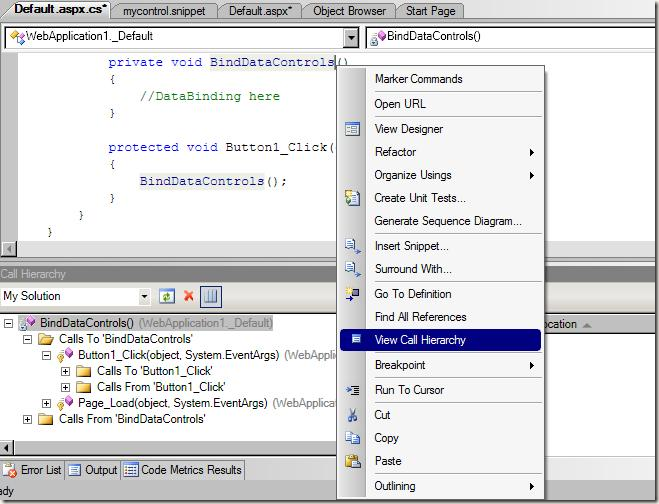This screenshot has width=659, height=504.
Task: Expand the Page_Load tree node
Action: pyautogui.click(x=47, y=403)
